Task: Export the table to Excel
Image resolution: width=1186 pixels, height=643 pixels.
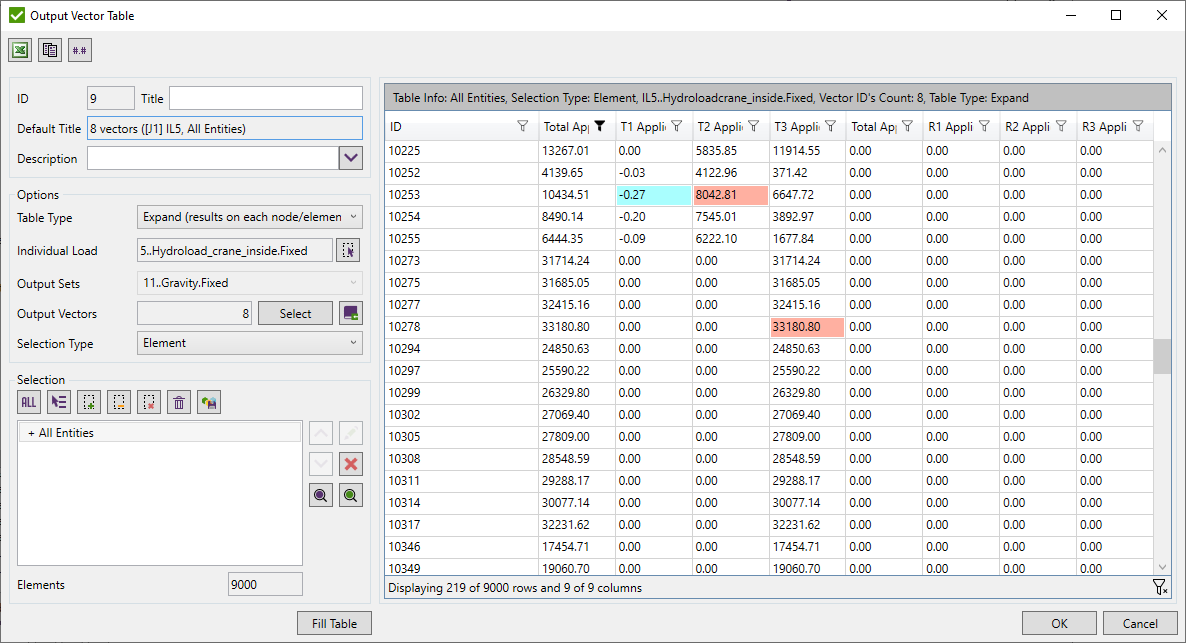Action: tap(19, 50)
